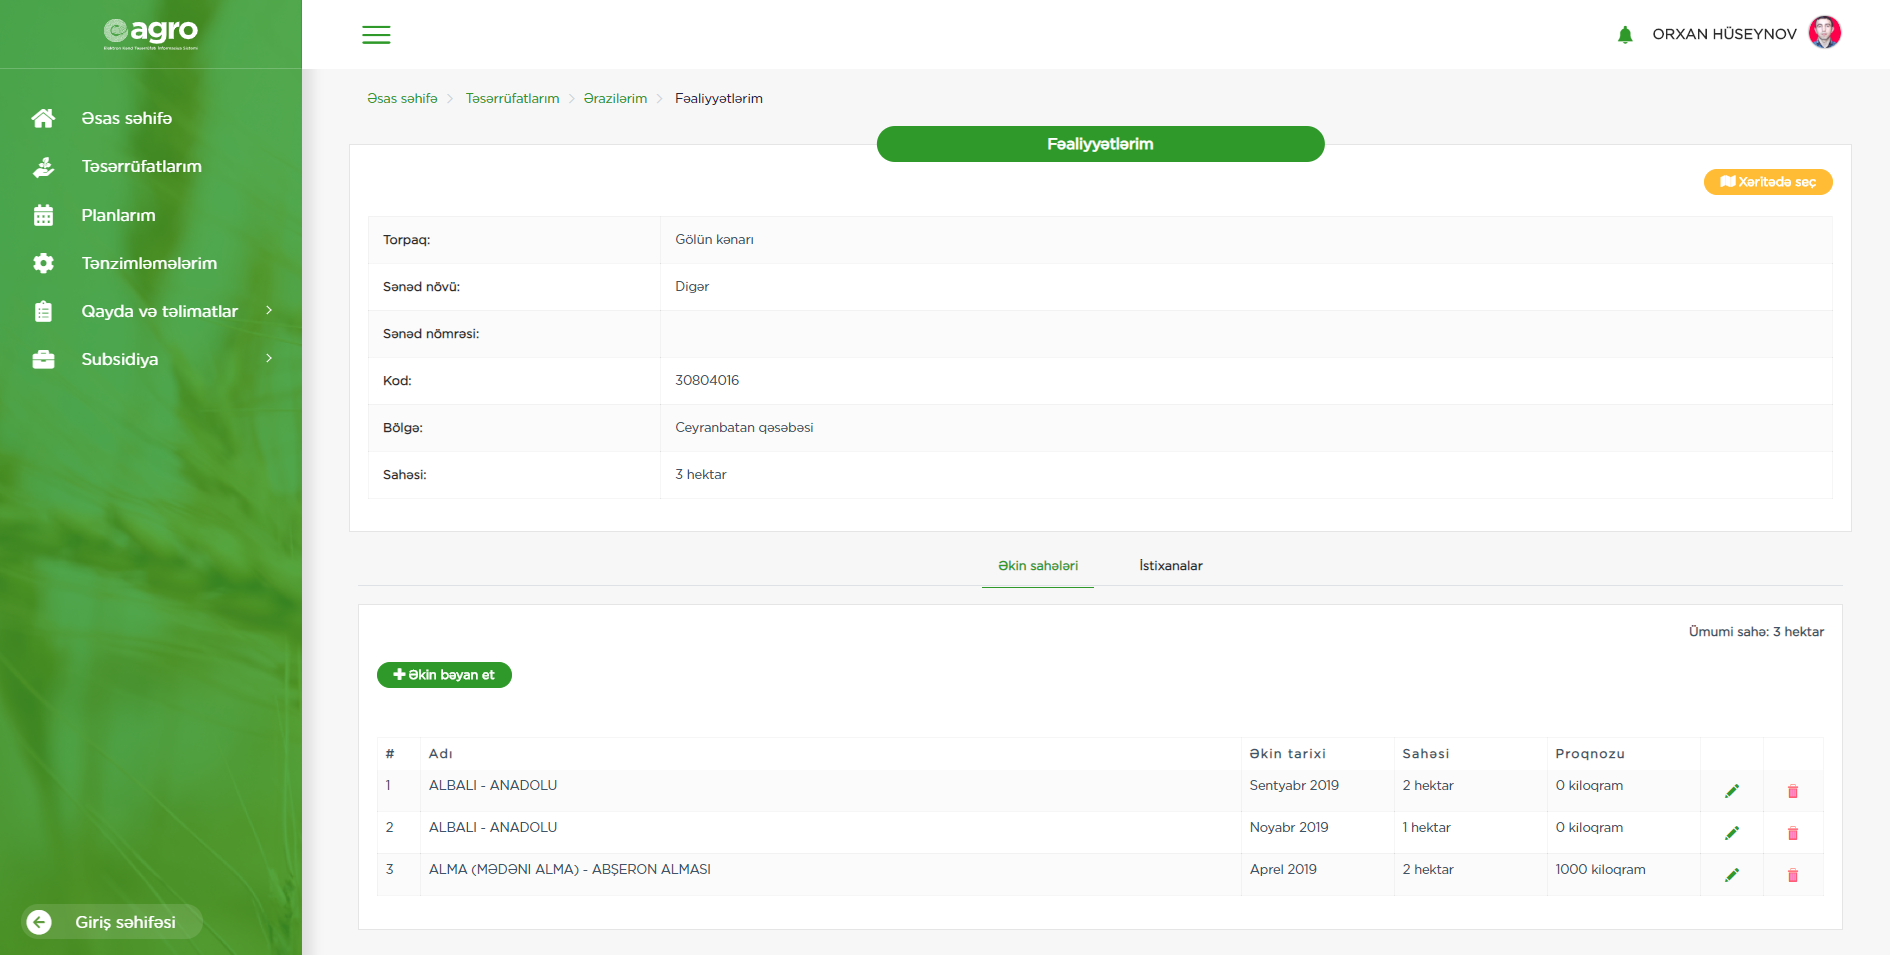This screenshot has height=955, width=1890.
Task: Expand the Qayda və təlimatlar submenu
Action: 268,311
